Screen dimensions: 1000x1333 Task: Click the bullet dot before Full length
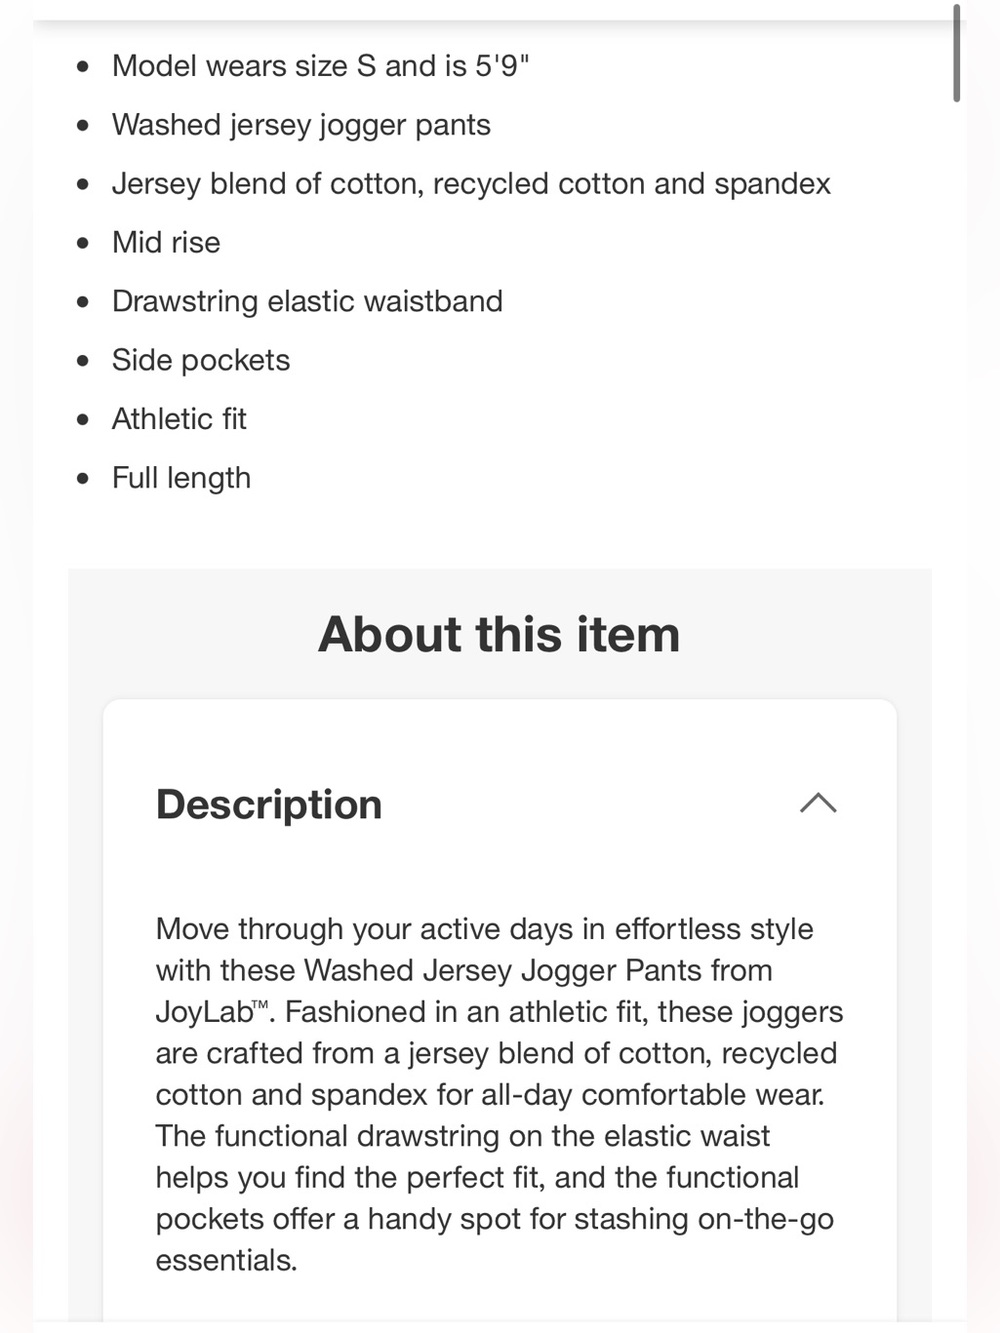pos(83,478)
